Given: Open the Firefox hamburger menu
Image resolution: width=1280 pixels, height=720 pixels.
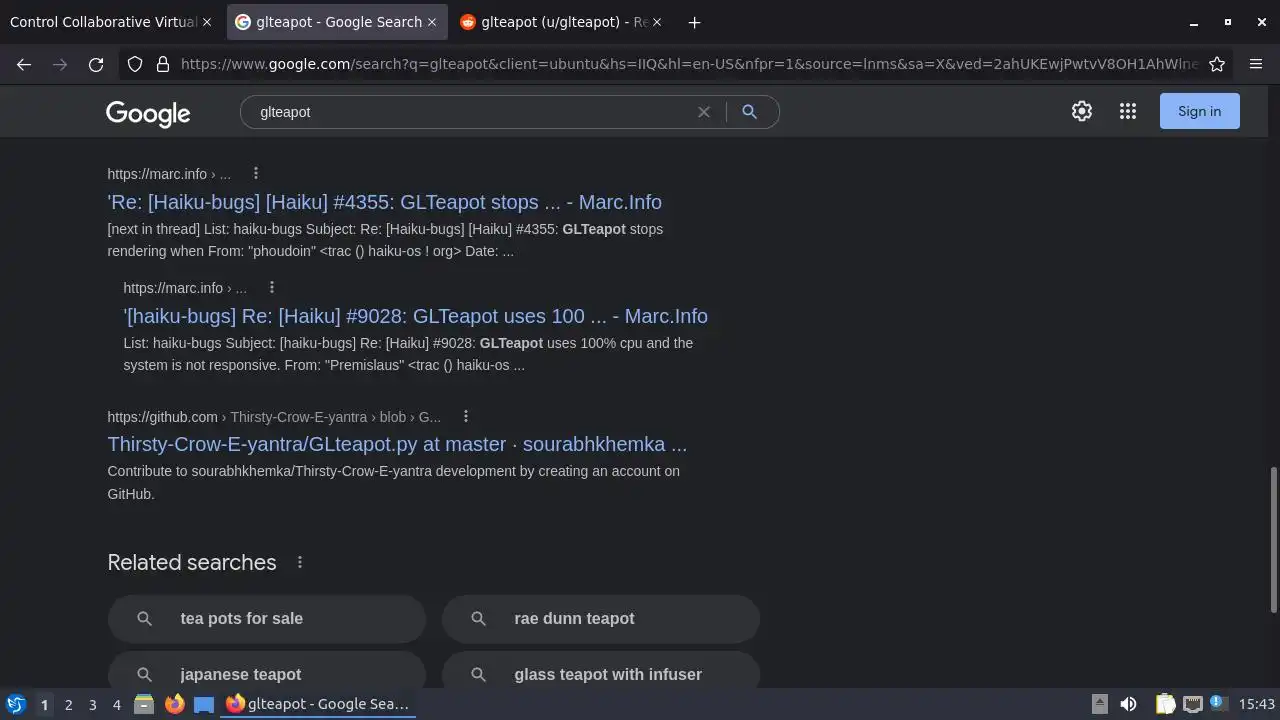Looking at the screenshot, I should [1256, 64].
